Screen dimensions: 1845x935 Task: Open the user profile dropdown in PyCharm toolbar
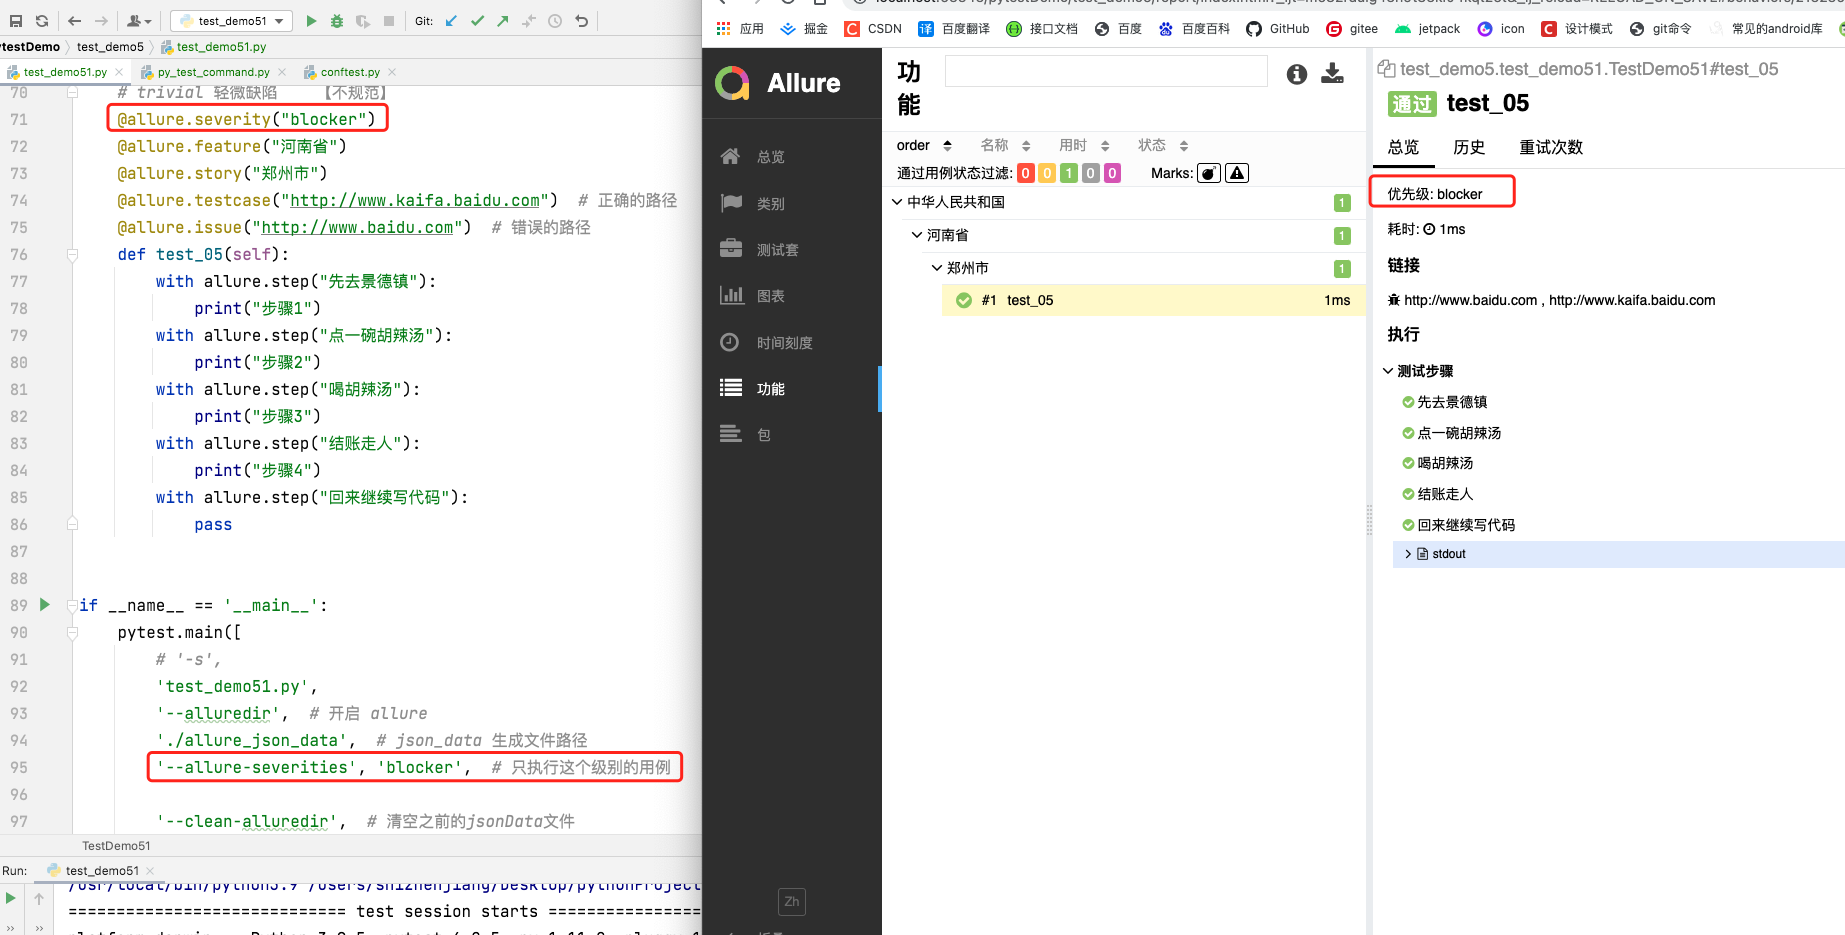click(x=139, y=20)
